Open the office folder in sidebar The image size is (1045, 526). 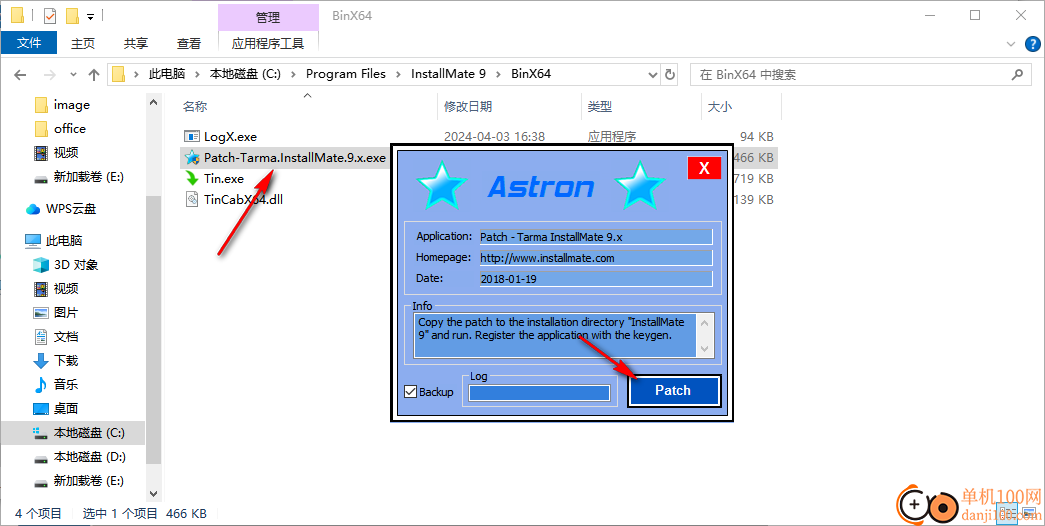point(69,129)
